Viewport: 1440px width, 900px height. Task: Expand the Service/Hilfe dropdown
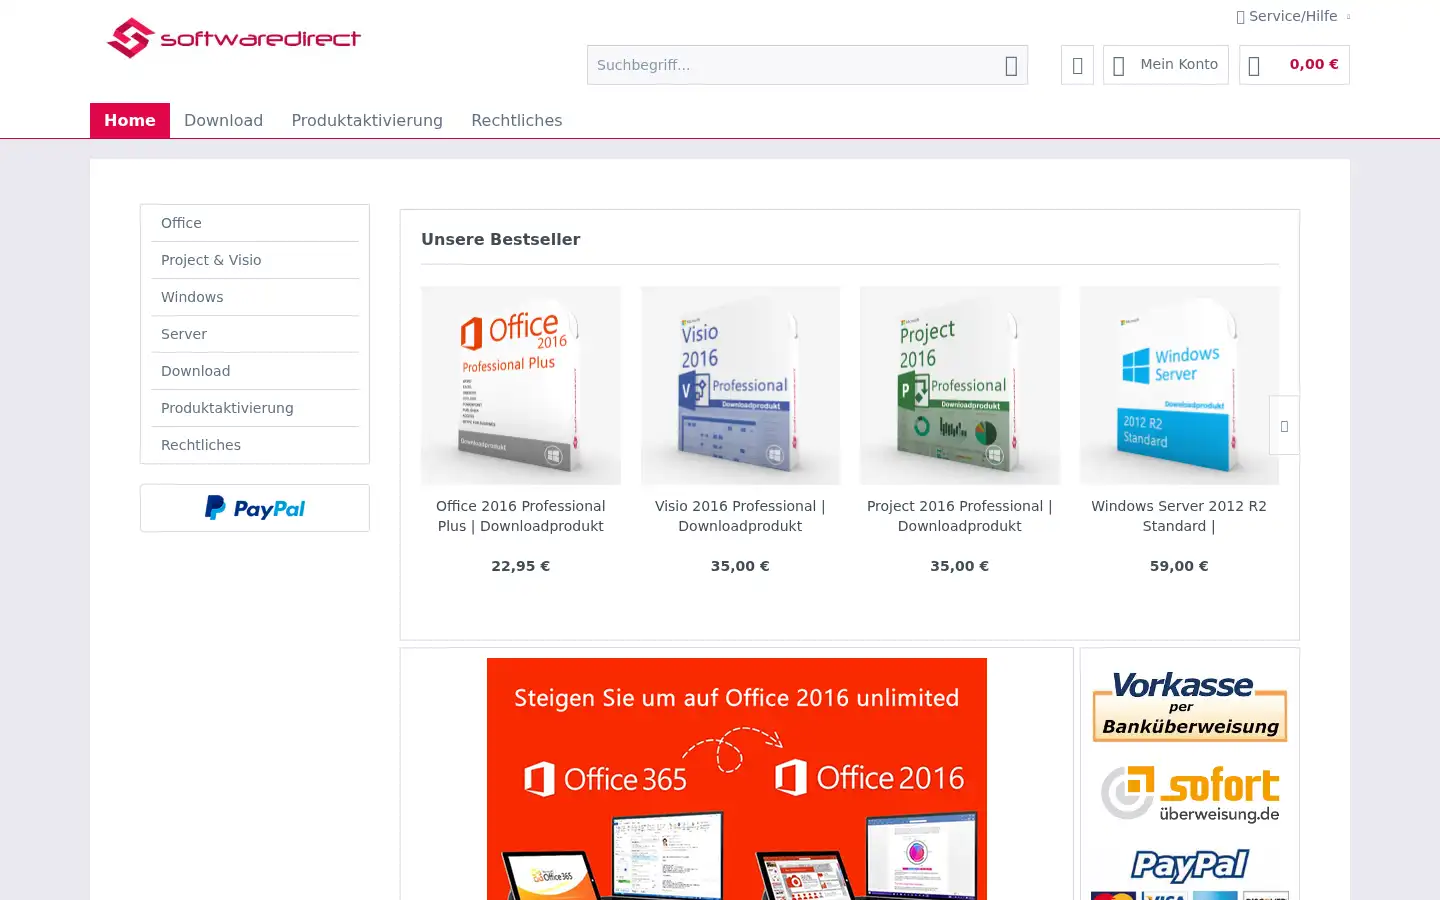(x=1293, y=16)
